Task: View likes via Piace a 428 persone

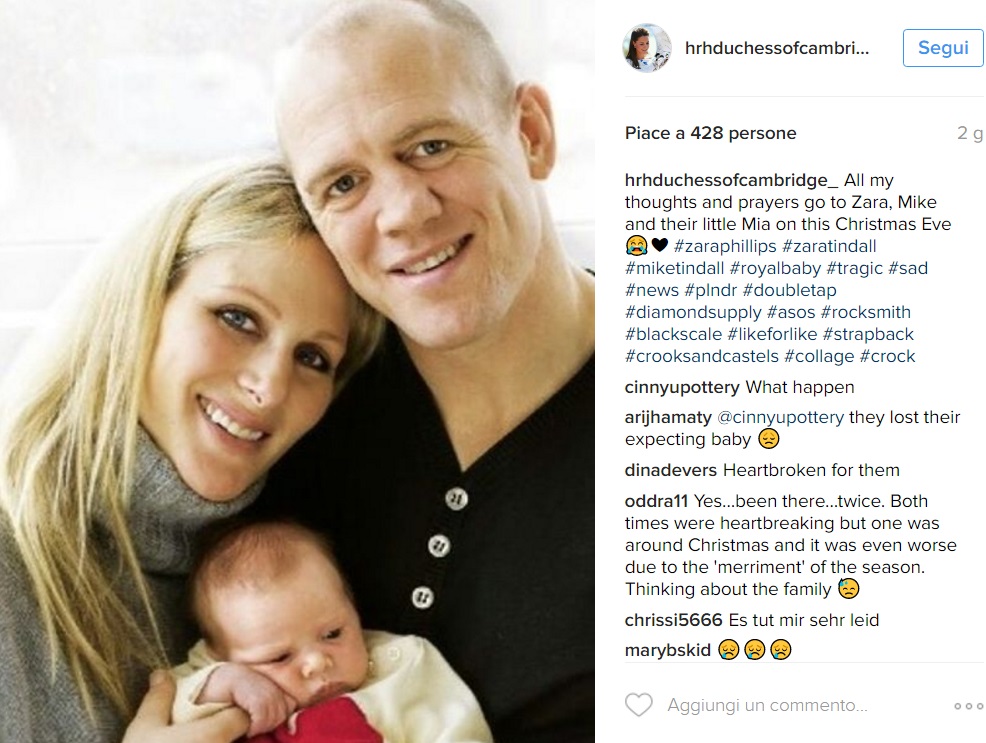Action: [711, 133]
